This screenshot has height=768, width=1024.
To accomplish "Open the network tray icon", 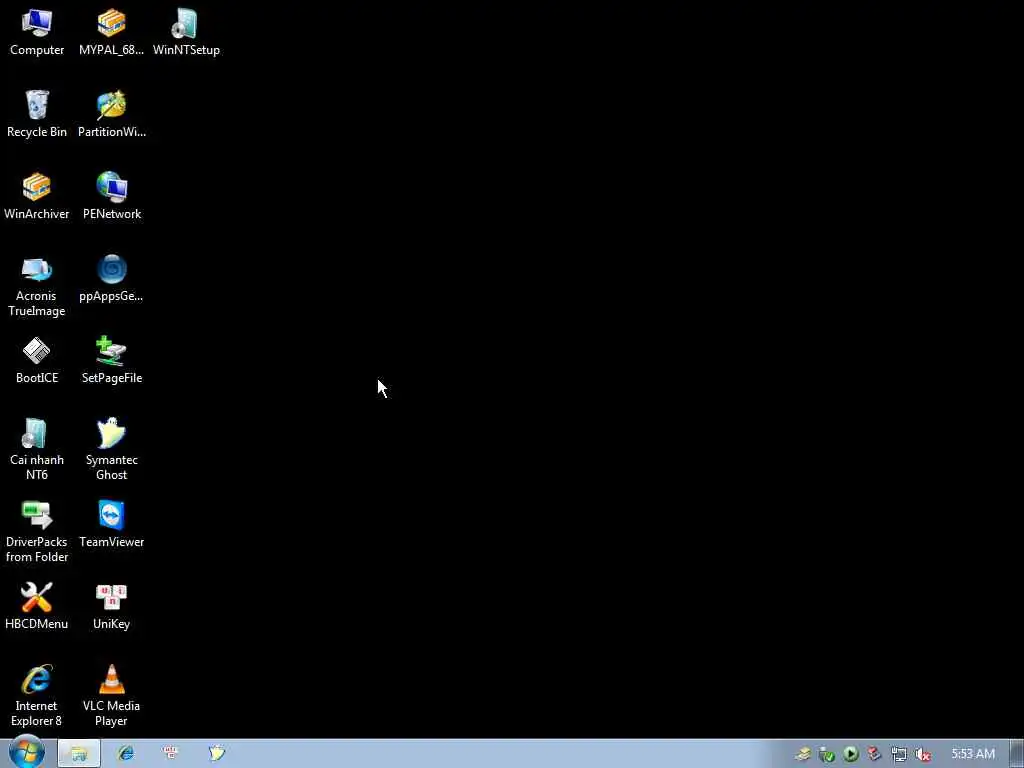I will 899,755.
